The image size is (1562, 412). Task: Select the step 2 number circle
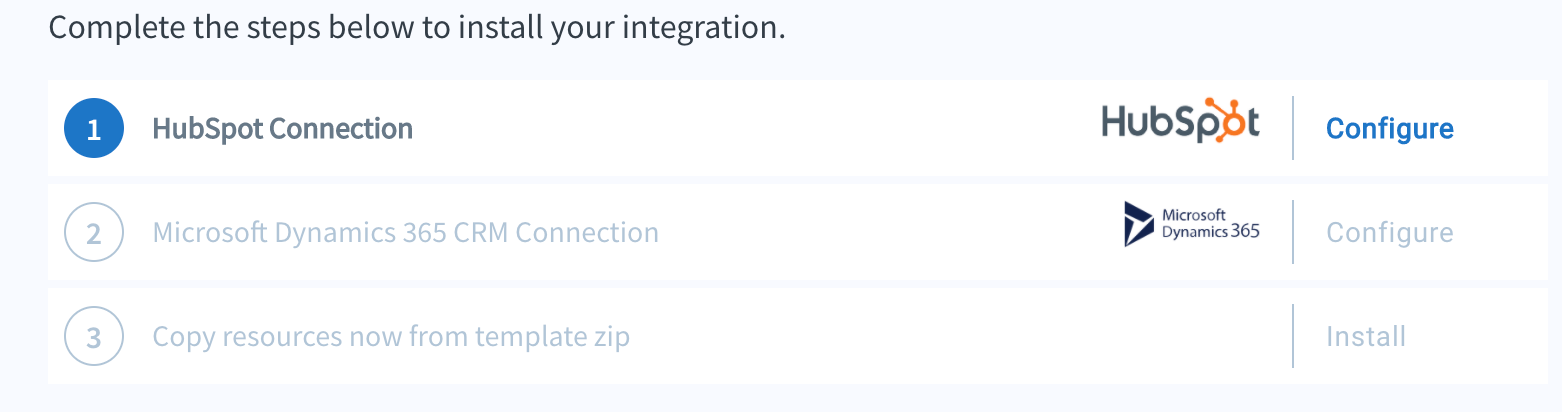[x=94, y=232]
